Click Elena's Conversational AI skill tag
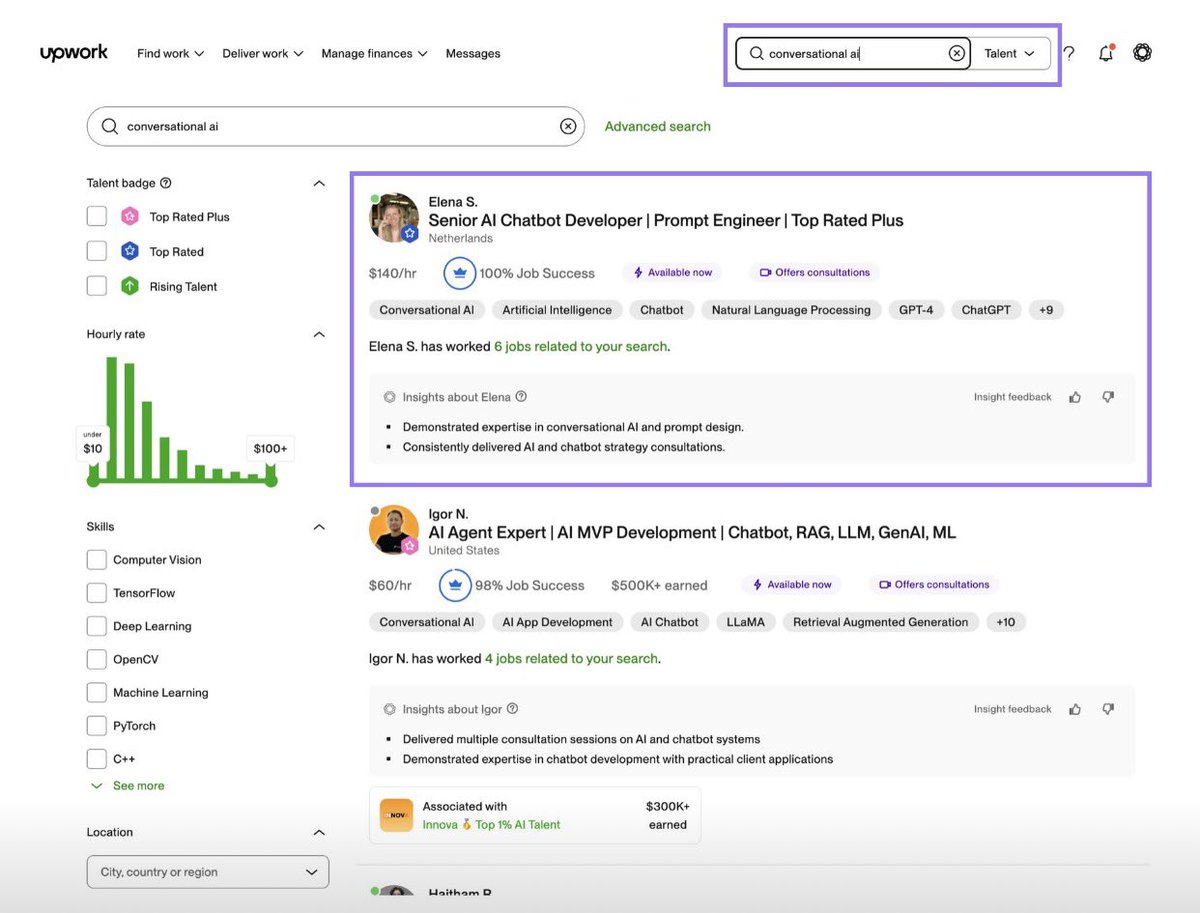 (x=427, y=310)
